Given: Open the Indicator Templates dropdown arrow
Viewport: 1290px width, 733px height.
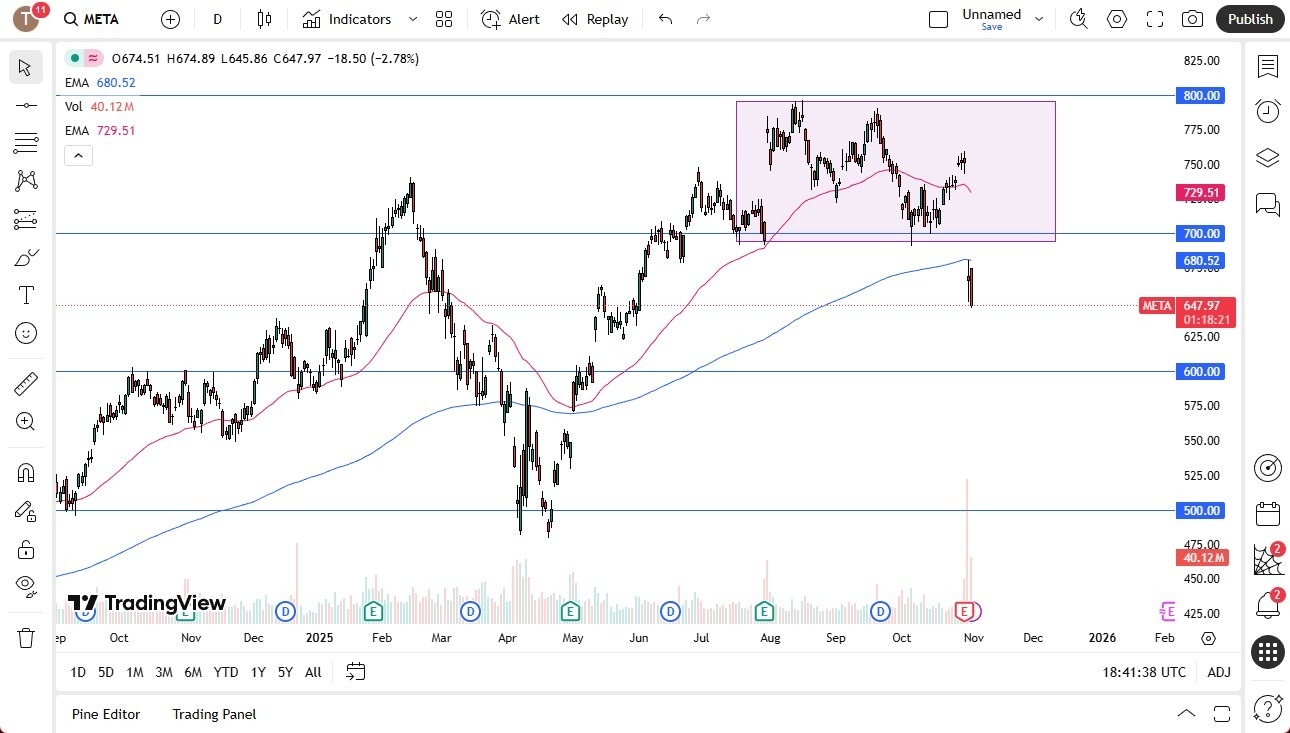Looking at the screenshot, I should tap(413, 19).
